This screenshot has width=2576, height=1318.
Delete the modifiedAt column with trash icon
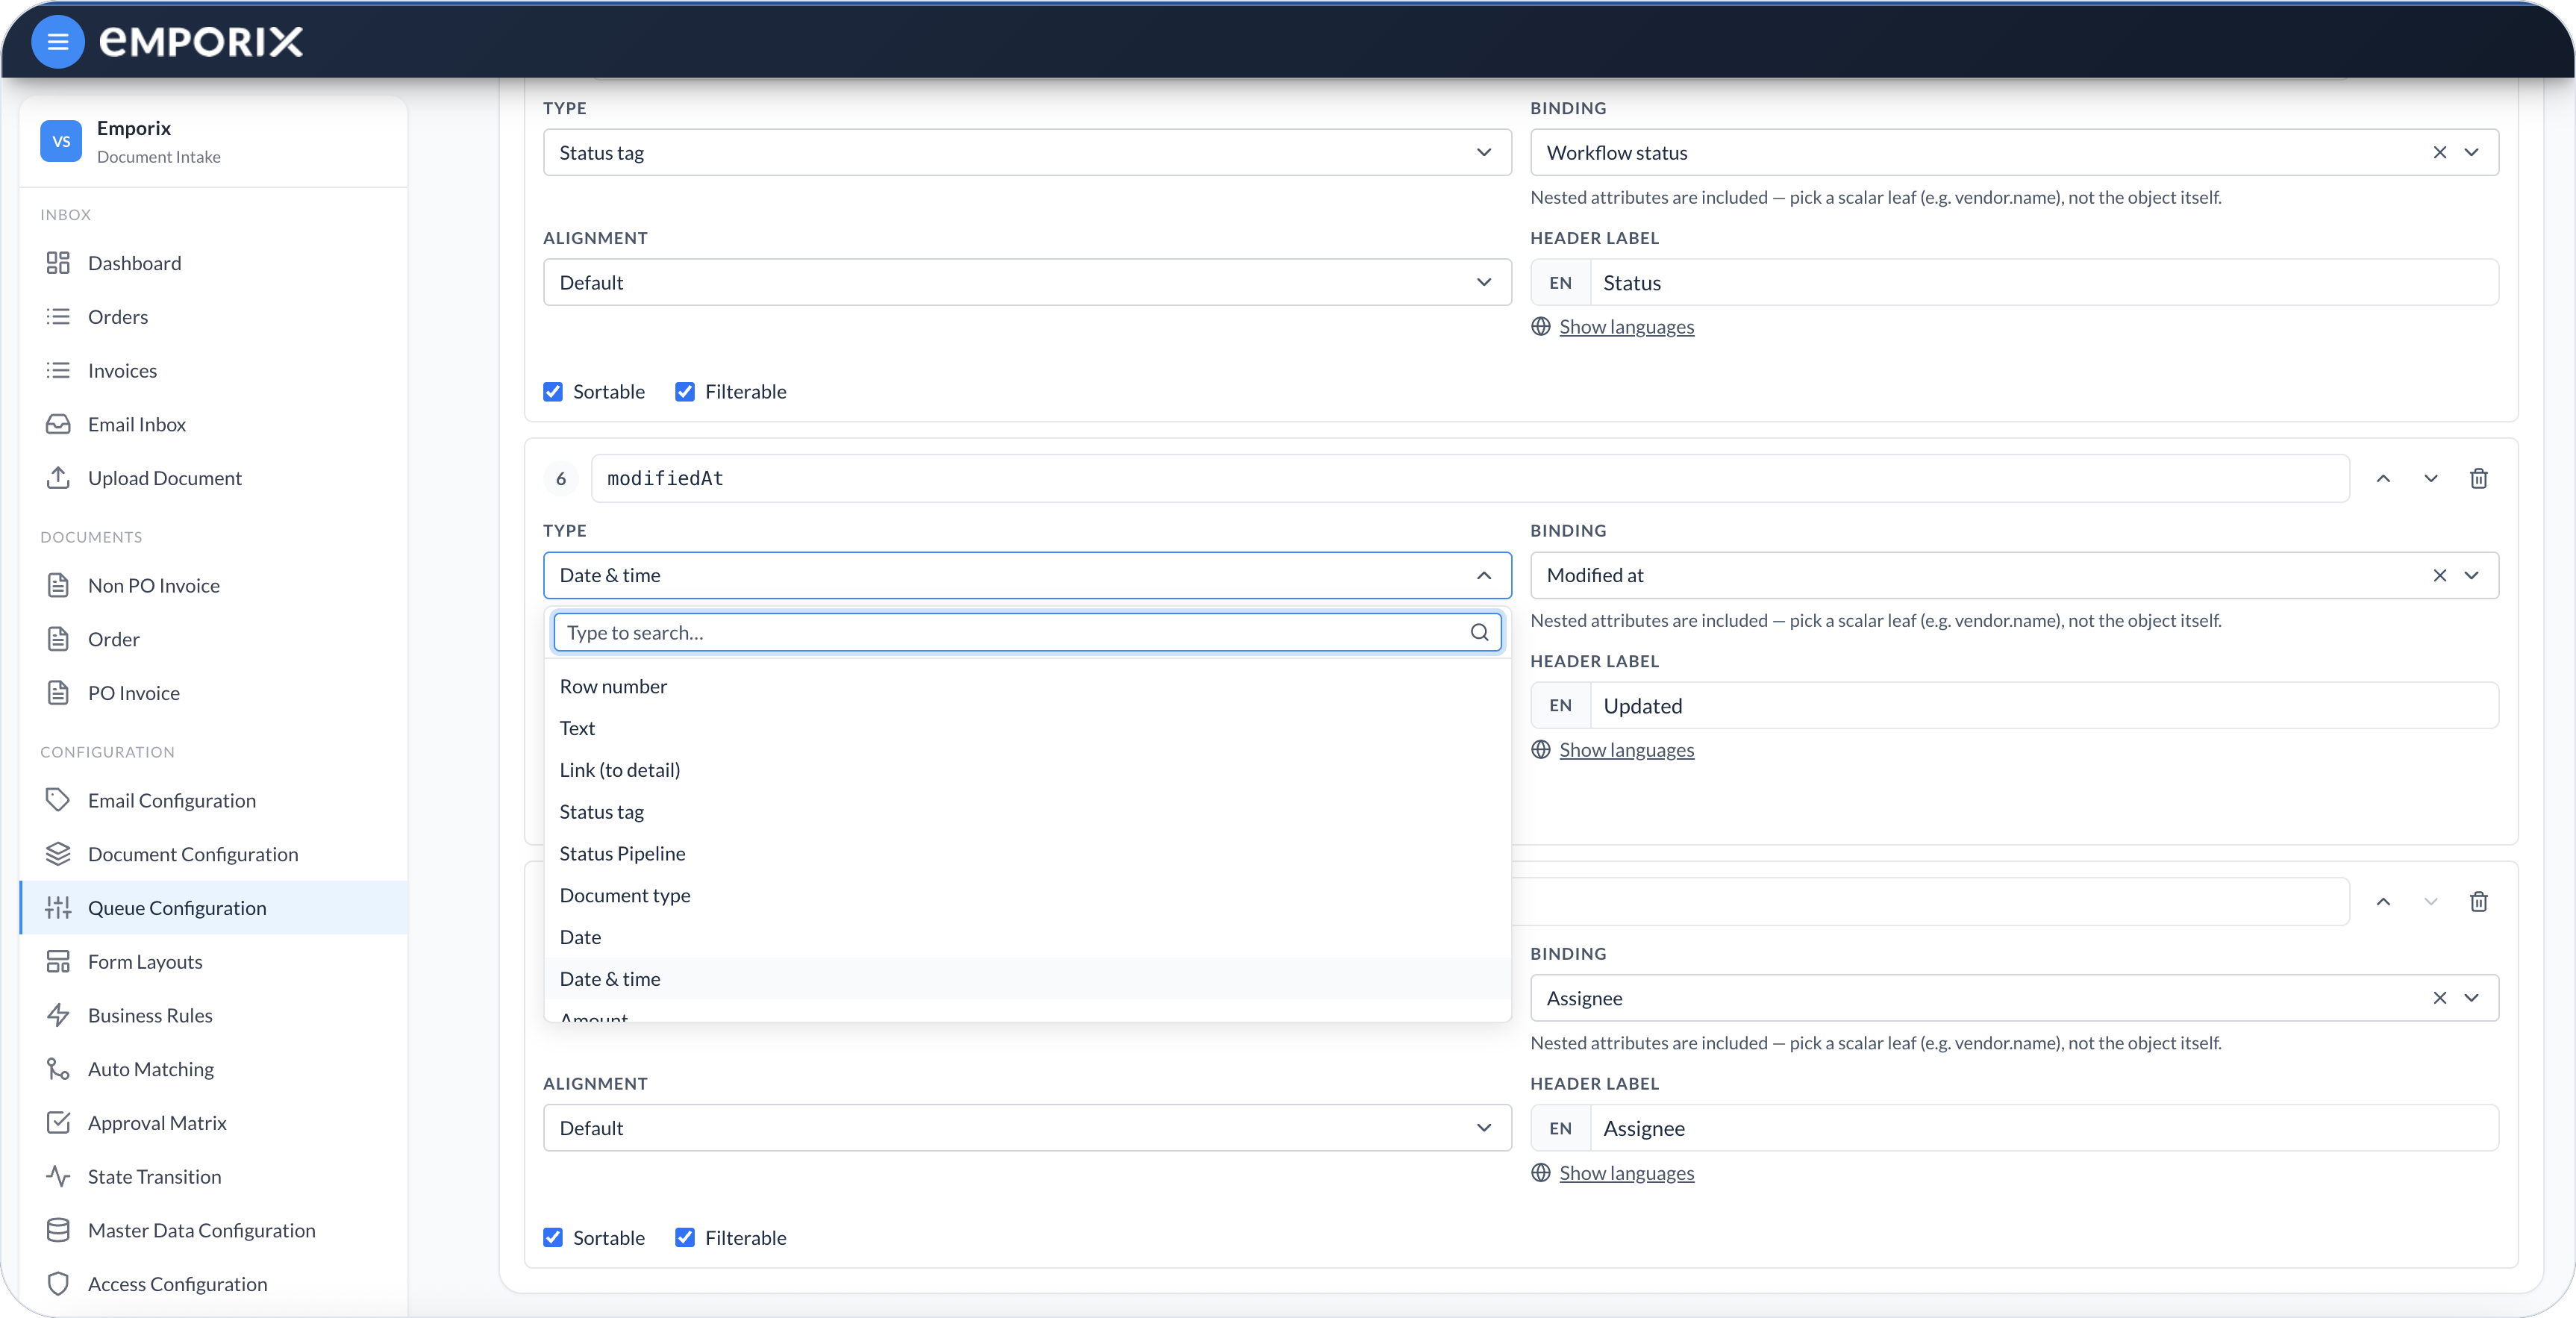[2478, 478]
